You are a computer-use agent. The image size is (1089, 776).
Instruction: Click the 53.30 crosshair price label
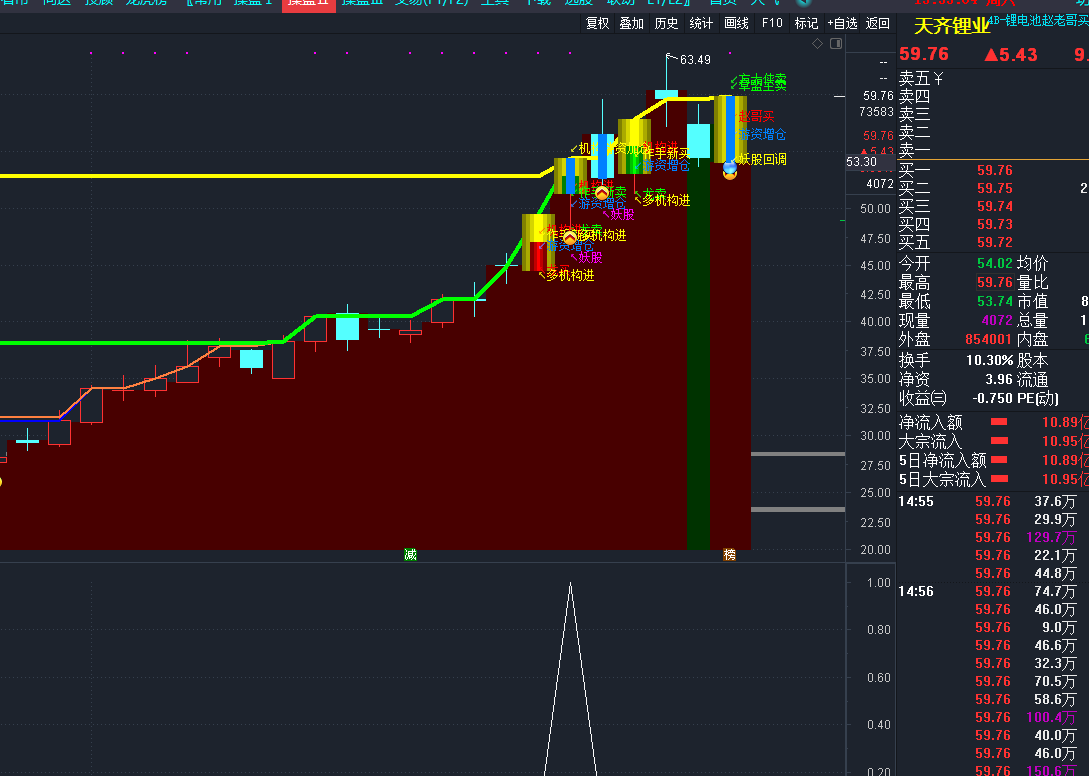pyautogui.click(x=861, y=162)
